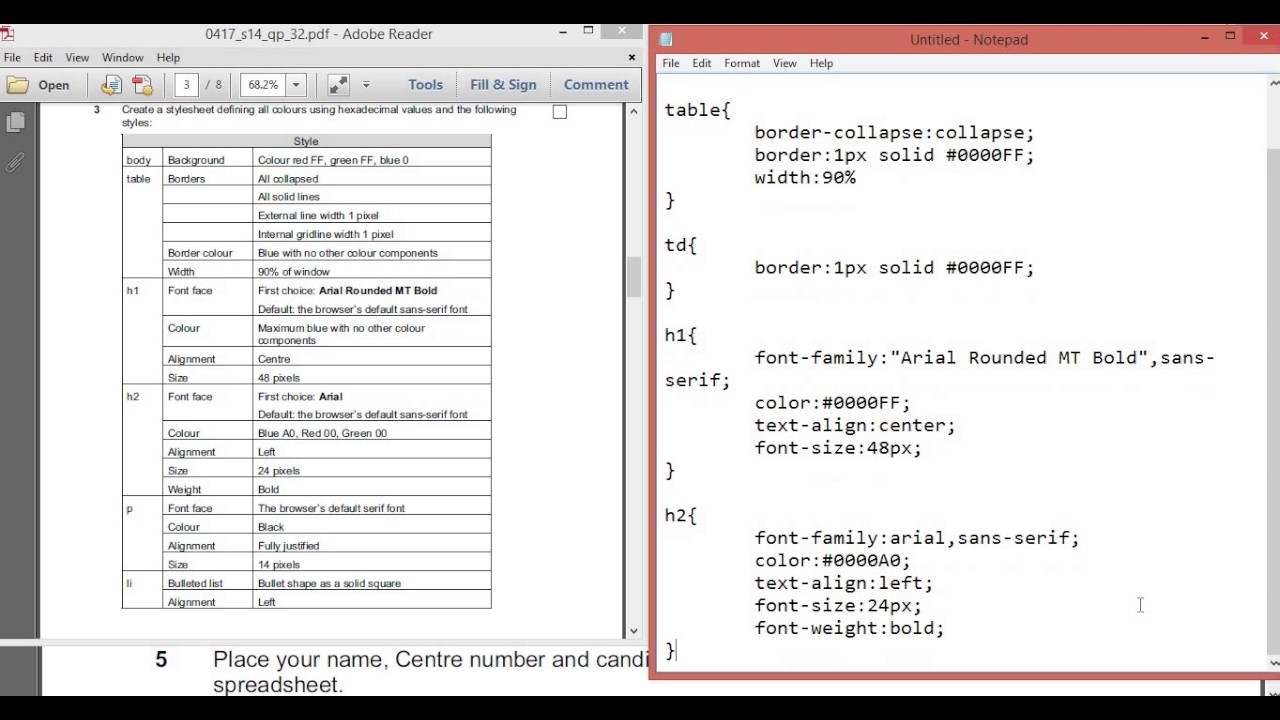Click the 'Style' header in PDF table
1280x720 pixels.
306,142
